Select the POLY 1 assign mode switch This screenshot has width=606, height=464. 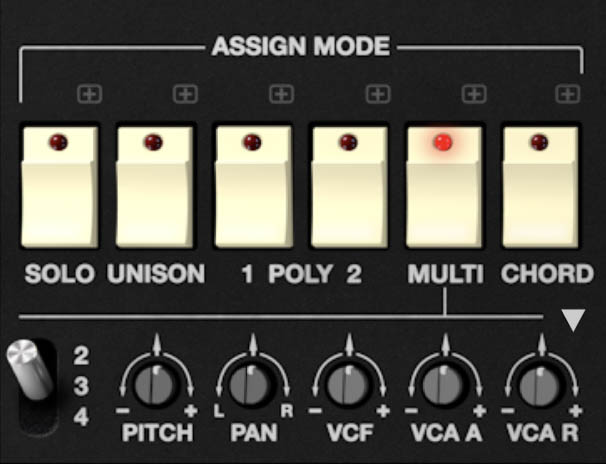[x=254, y=187]
